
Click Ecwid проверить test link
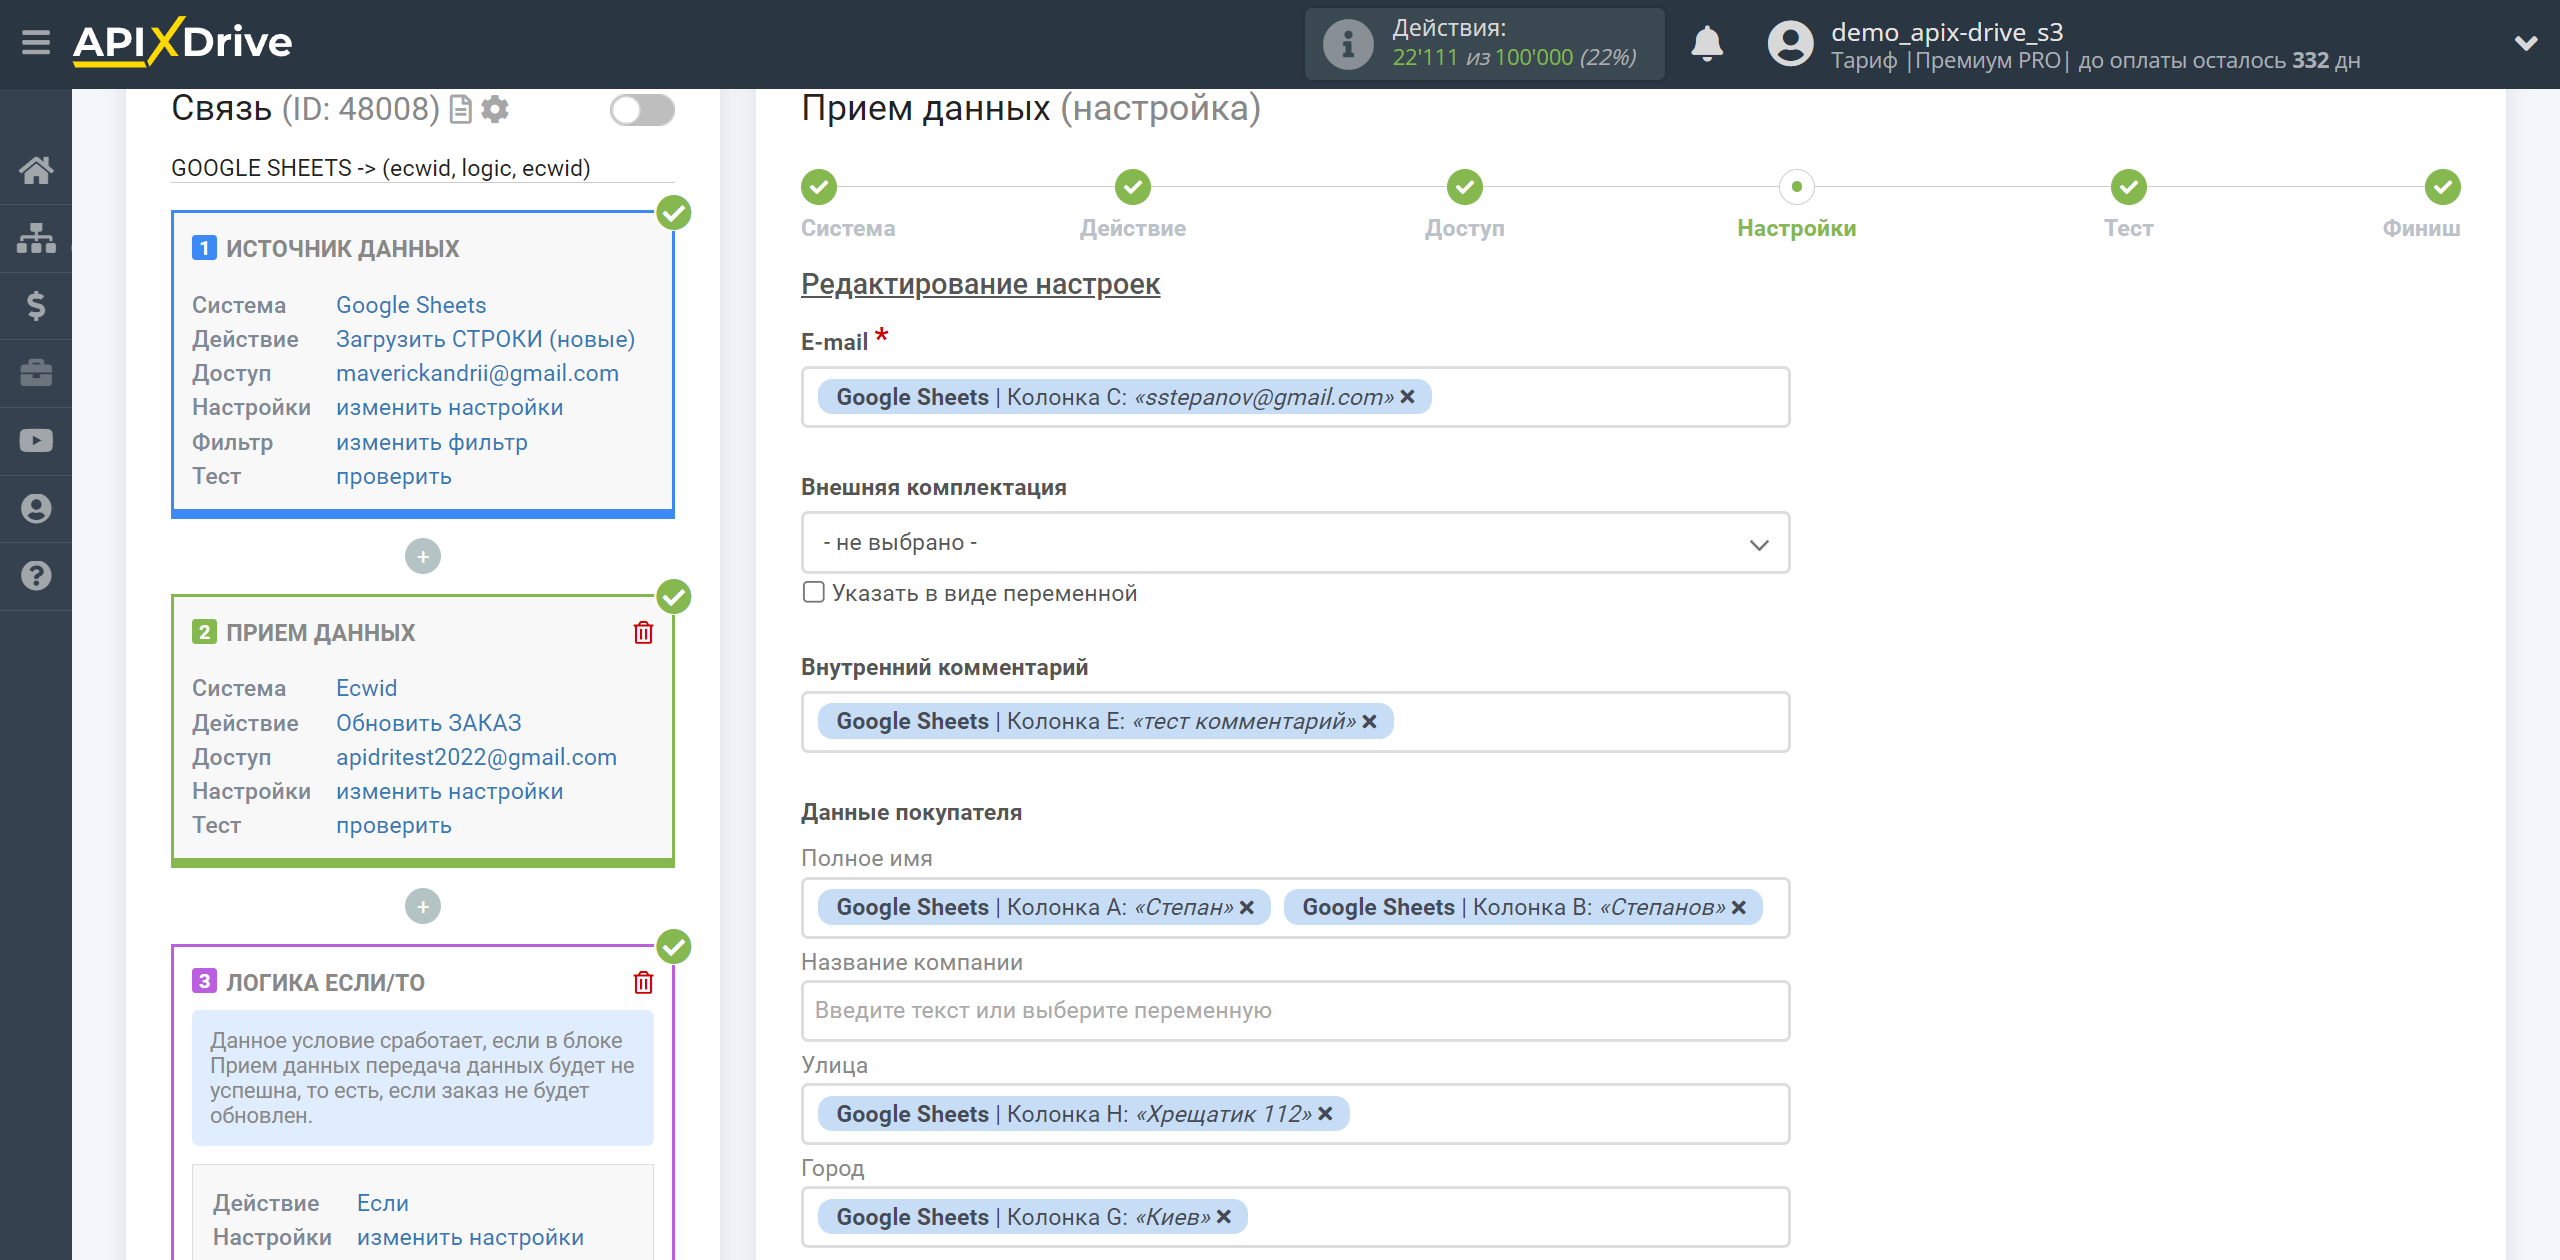coord(393,825)
